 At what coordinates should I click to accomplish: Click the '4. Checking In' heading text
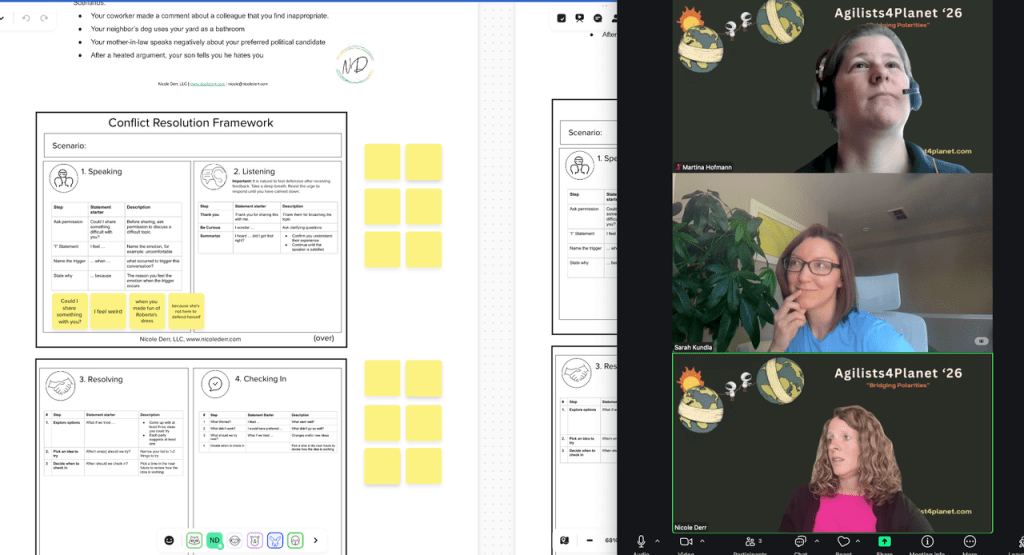click(261, 379)
